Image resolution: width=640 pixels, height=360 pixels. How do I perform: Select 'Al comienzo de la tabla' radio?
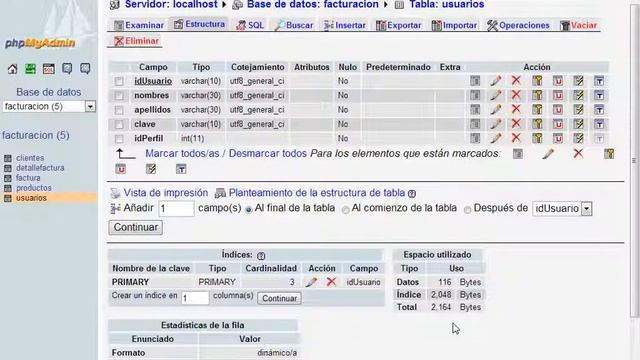(345, 209)
